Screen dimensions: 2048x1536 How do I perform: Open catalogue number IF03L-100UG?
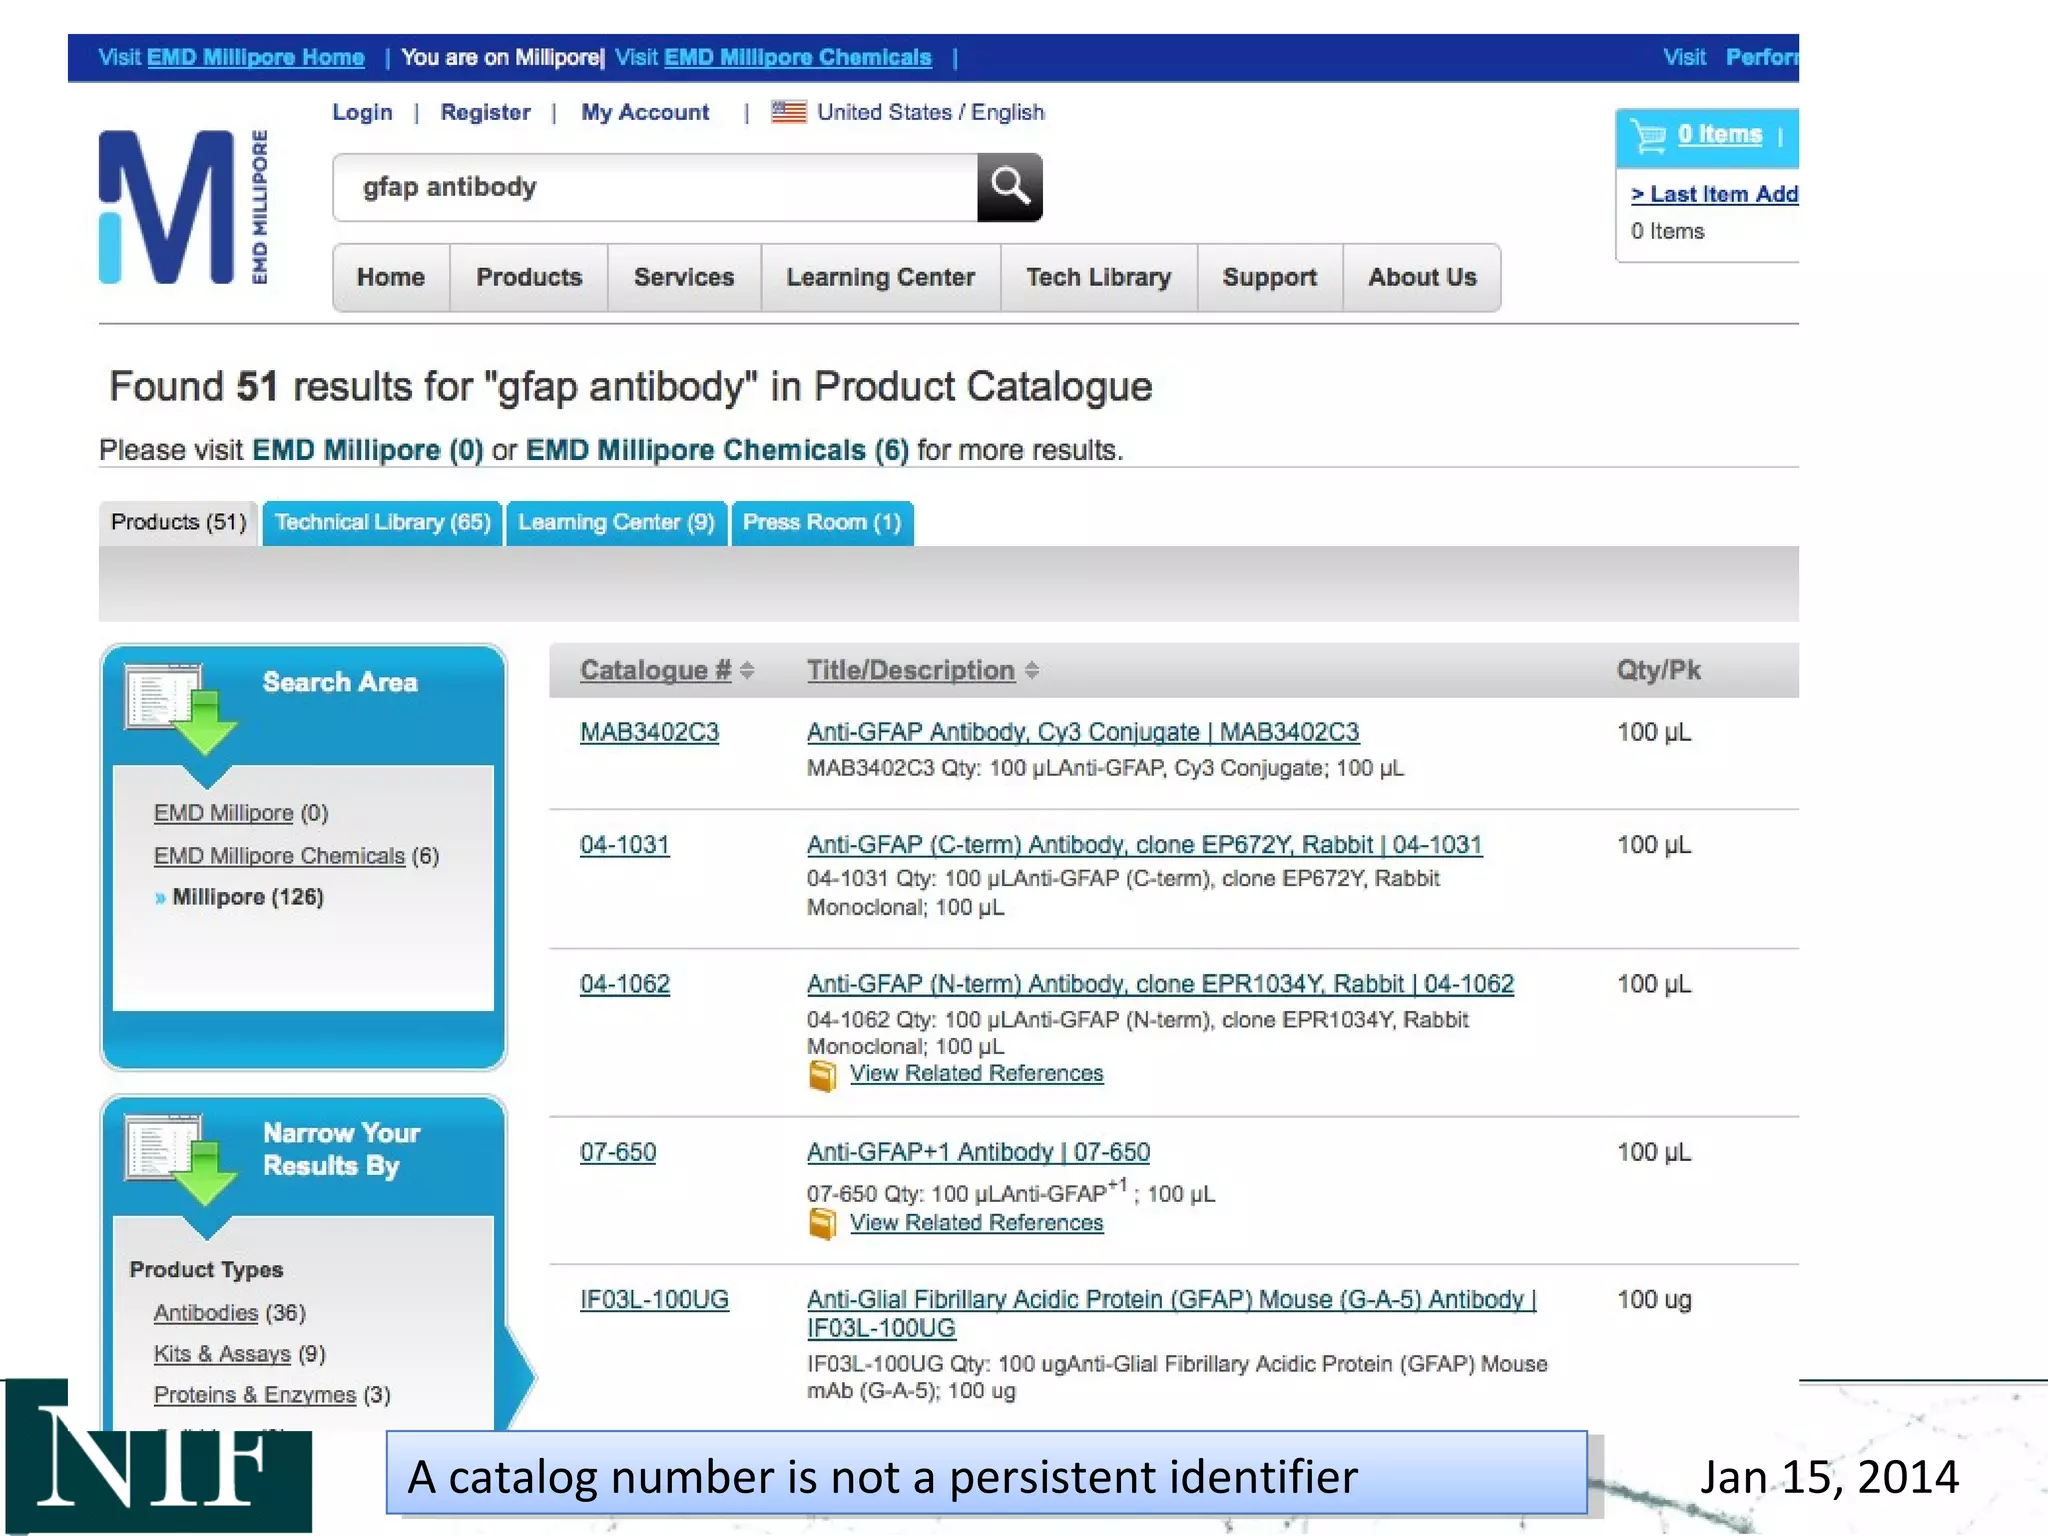tap(654, 1300)
